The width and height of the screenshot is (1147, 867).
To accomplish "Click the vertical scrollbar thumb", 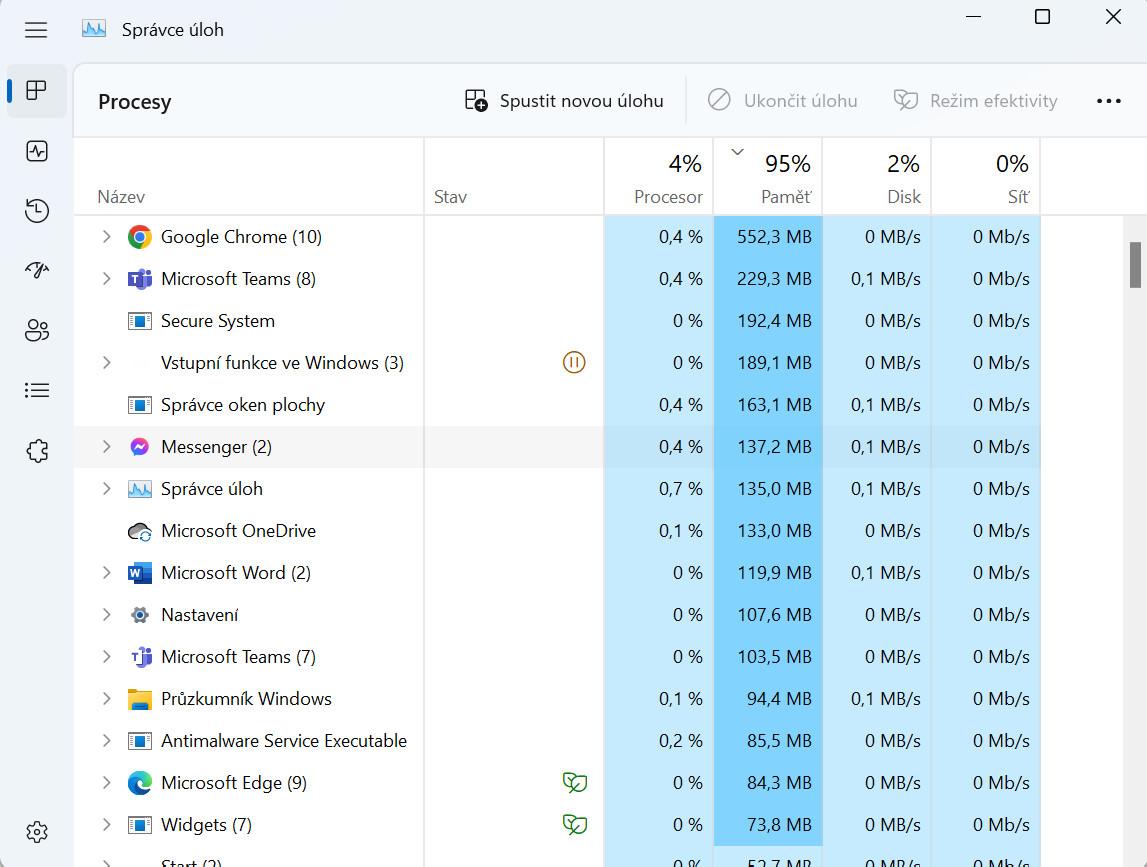I will pyautogui.click(x=1135, y=265).
